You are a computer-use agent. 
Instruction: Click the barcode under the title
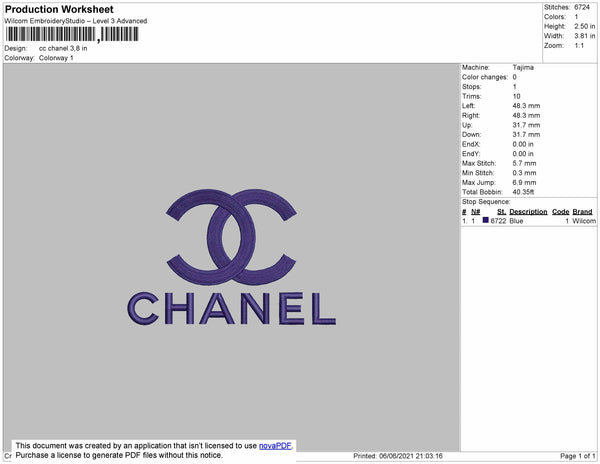[72, 34]
